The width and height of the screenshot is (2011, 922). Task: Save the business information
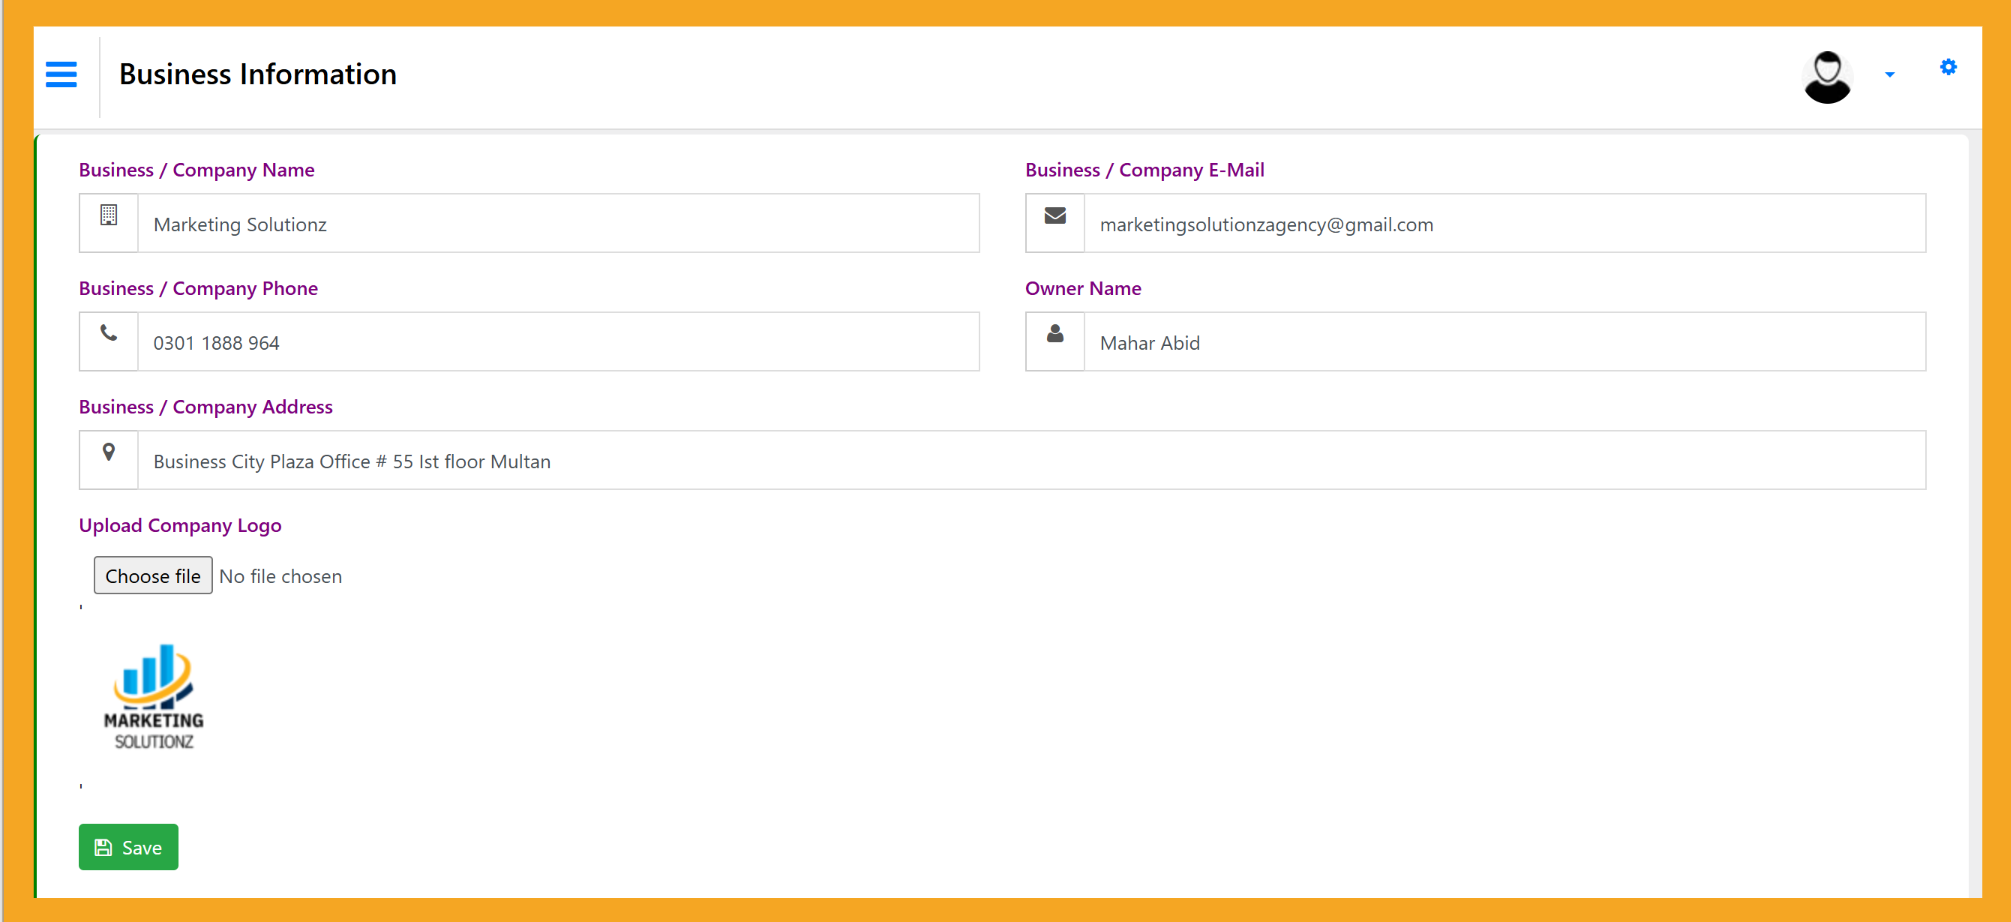tap(129, 847)
